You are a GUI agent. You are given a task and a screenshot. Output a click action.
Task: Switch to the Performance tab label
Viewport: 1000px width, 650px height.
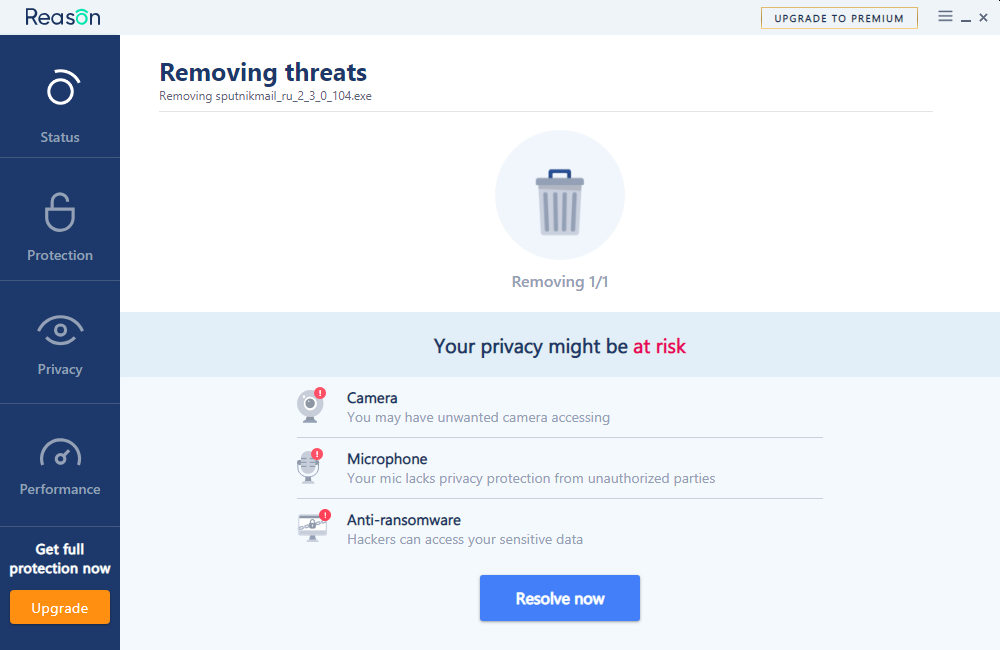60,489
